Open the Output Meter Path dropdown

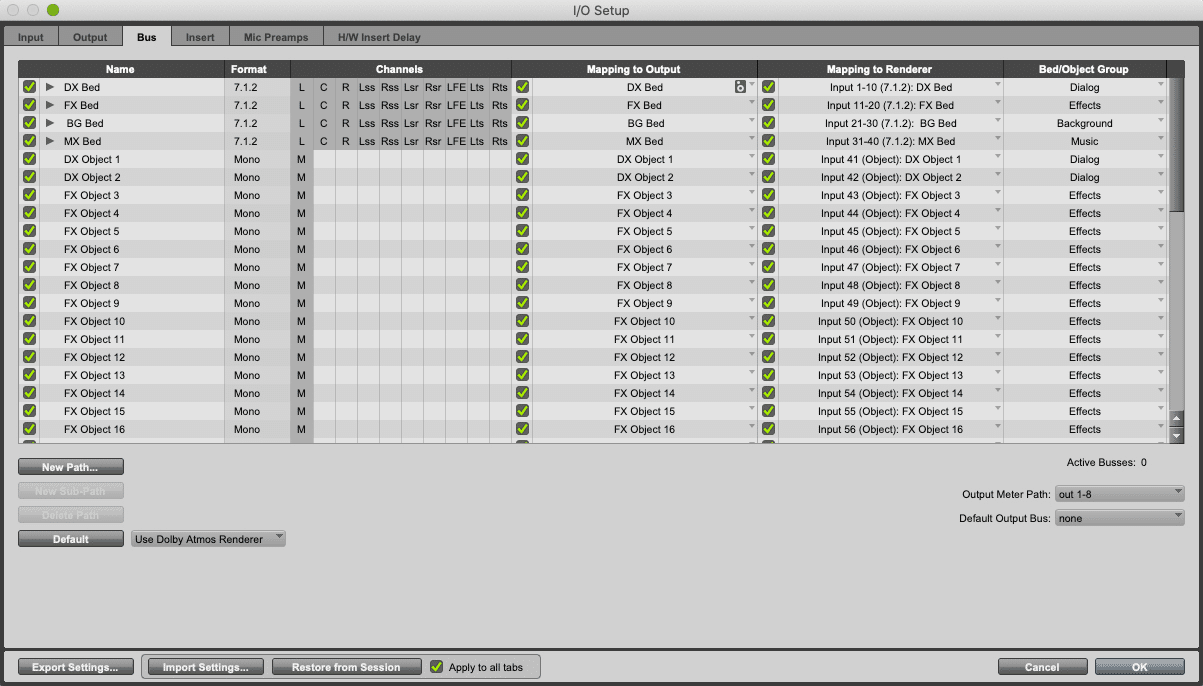pos(1119,494)
